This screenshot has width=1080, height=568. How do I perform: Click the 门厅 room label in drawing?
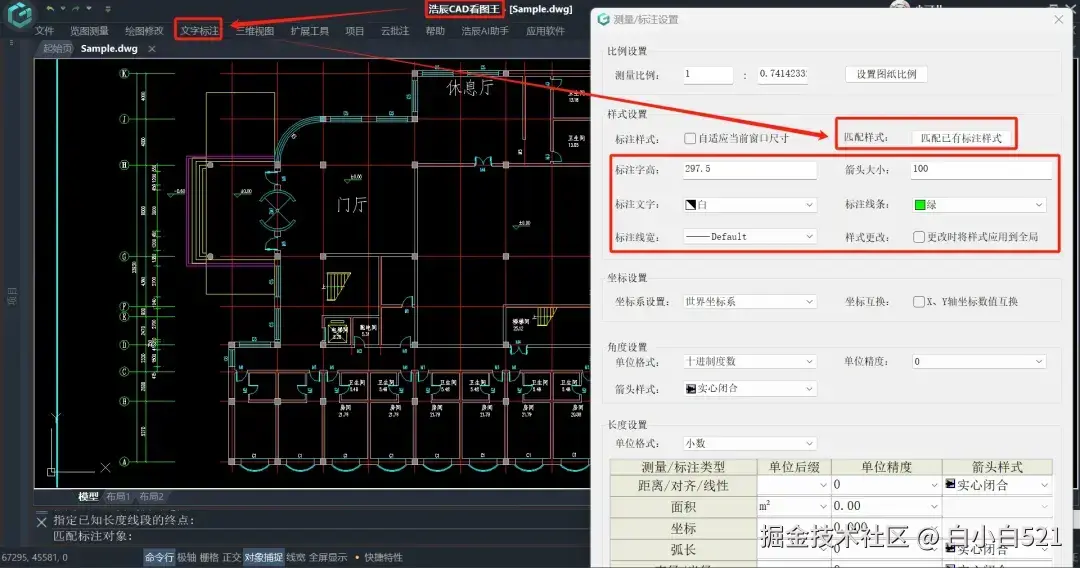tap(352, 204)
